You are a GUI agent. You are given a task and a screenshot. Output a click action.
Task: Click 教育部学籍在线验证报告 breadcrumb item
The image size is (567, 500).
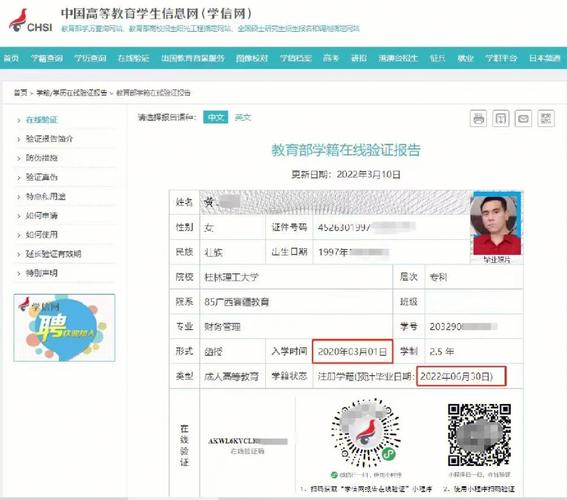(x=153, y=93)
